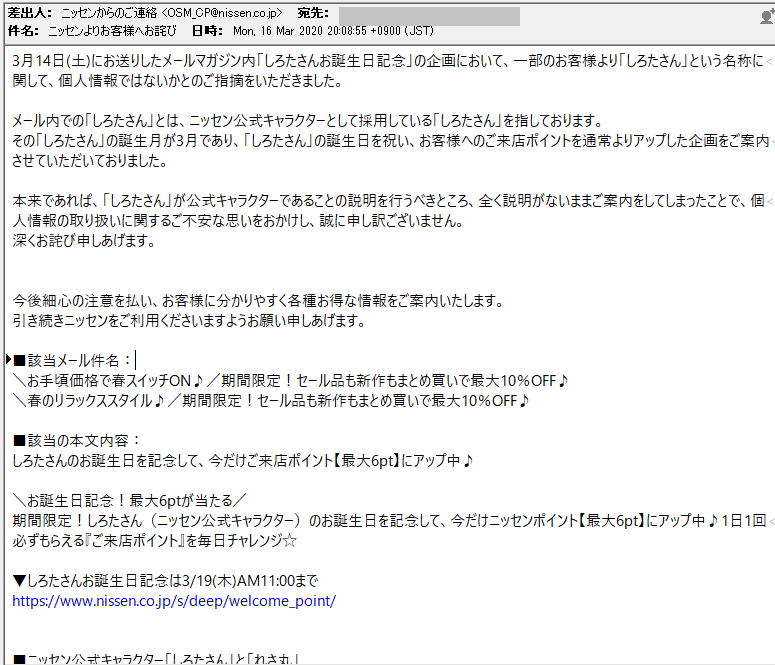
Task: Click the line メール内での「しろたさん」とは
Action: (x=307, y=121)
